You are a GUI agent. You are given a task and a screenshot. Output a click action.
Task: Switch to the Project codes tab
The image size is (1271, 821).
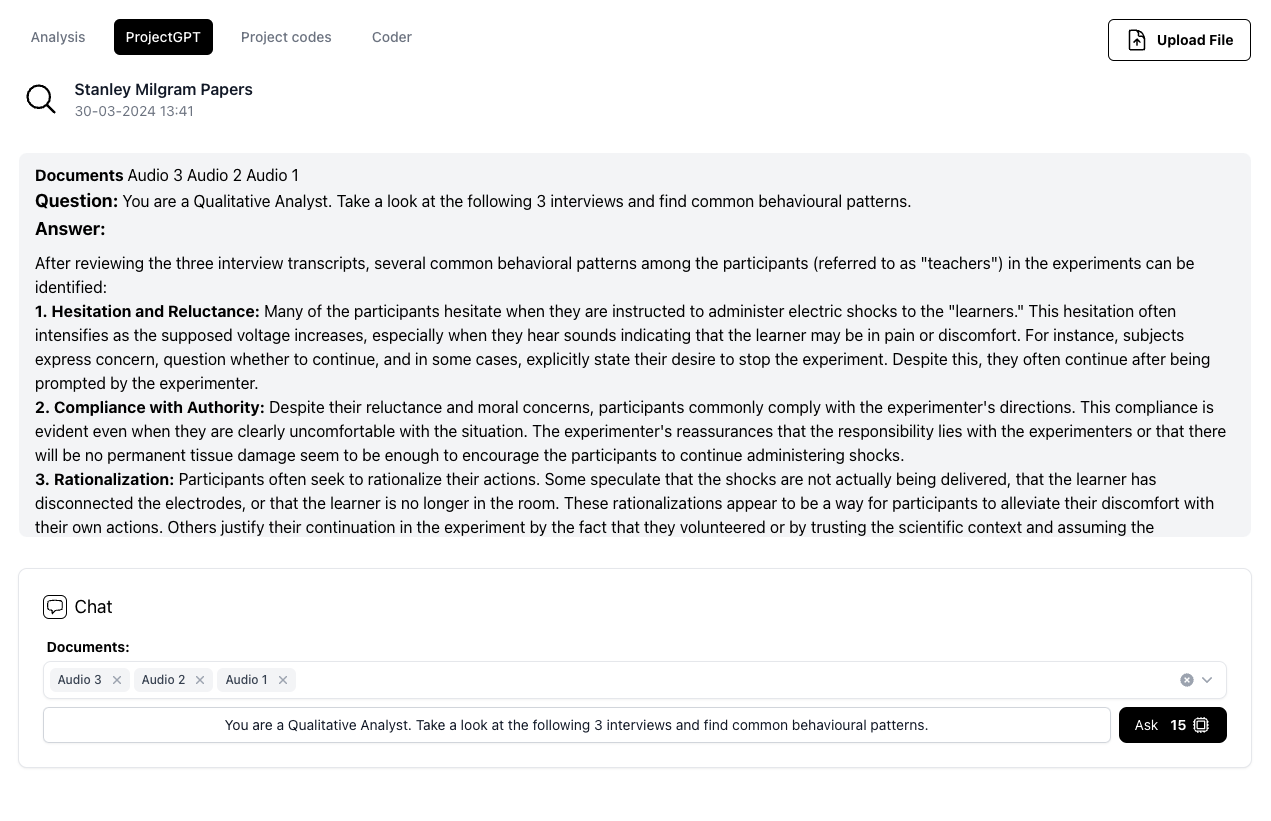286,37
